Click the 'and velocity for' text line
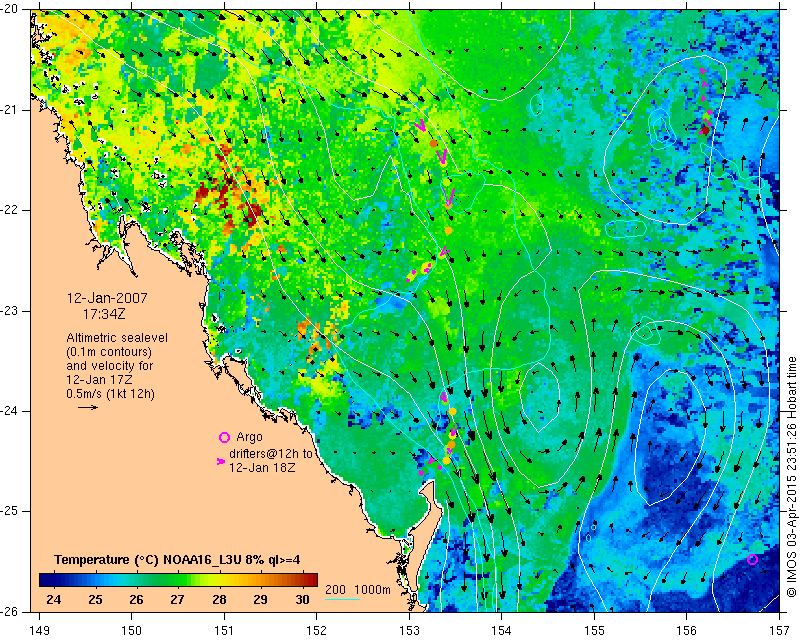 click(x=109, y=366)
